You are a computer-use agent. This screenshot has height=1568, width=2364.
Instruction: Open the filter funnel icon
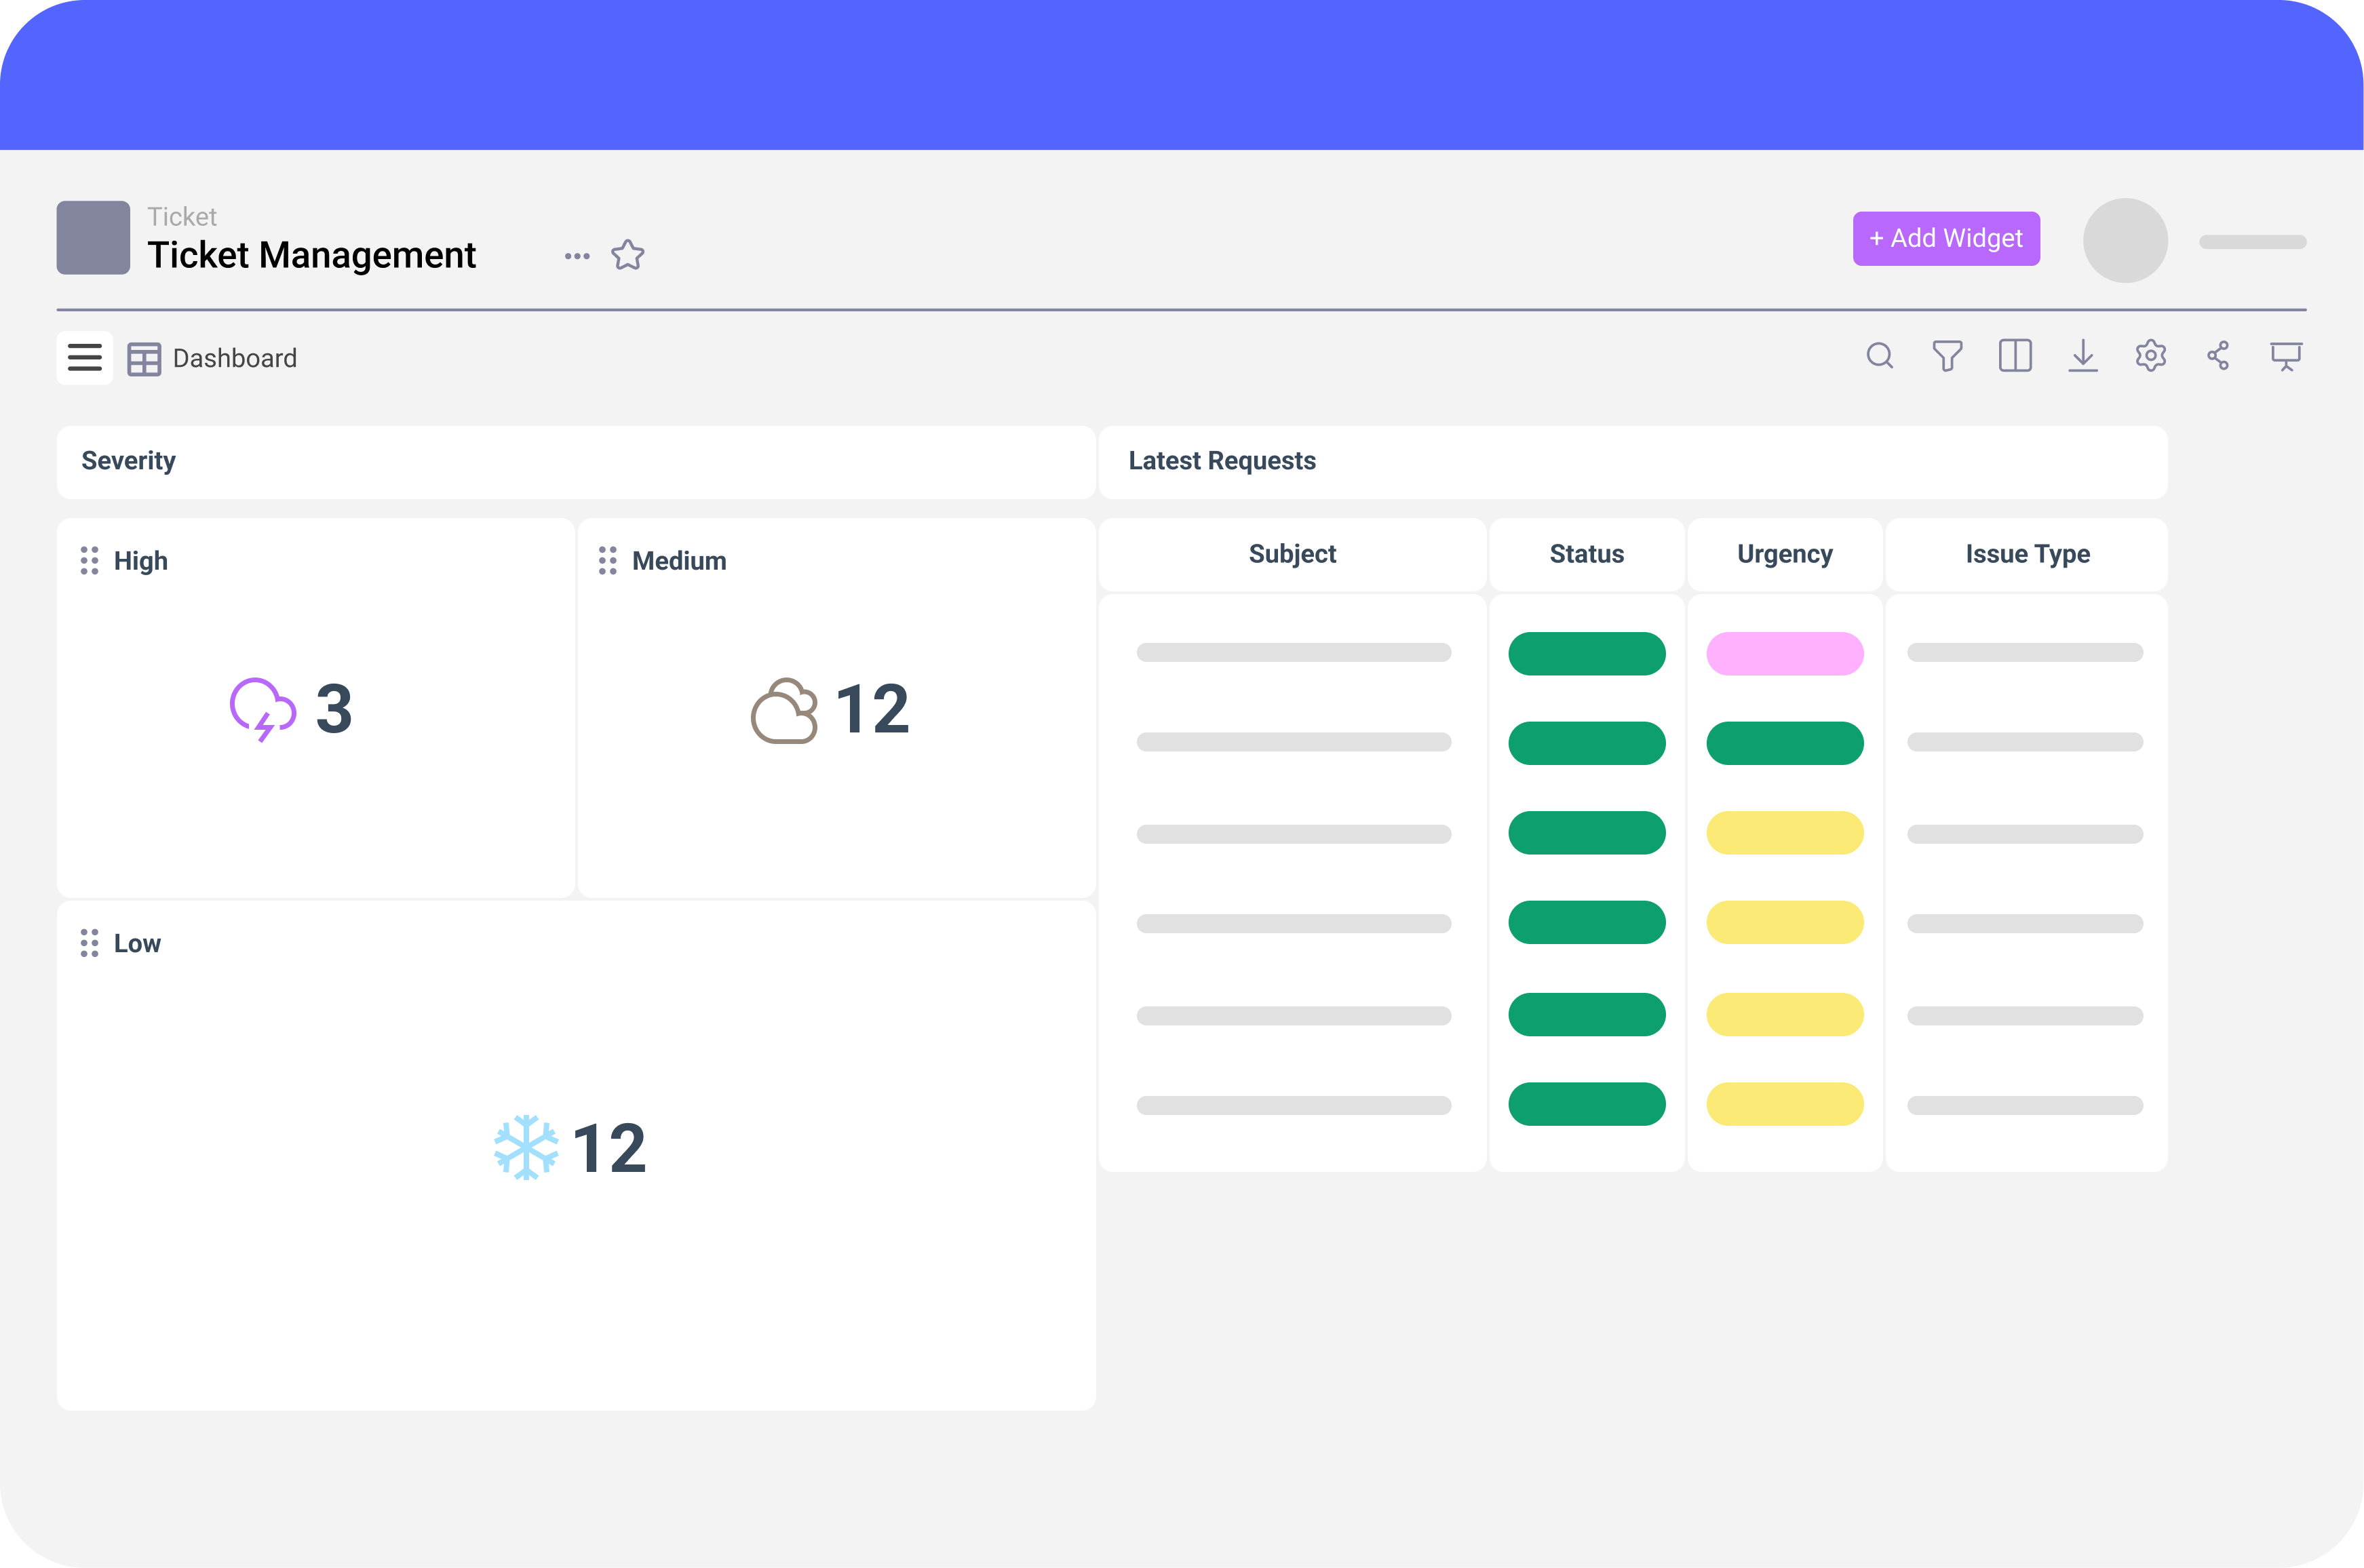click(x=1947, y=356)
